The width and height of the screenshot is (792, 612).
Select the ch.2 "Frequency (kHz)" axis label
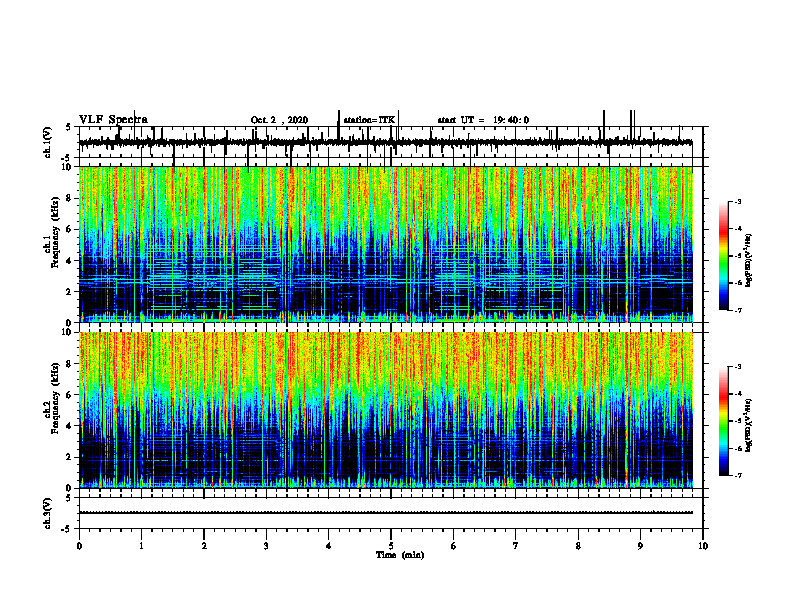click(55, 398)
